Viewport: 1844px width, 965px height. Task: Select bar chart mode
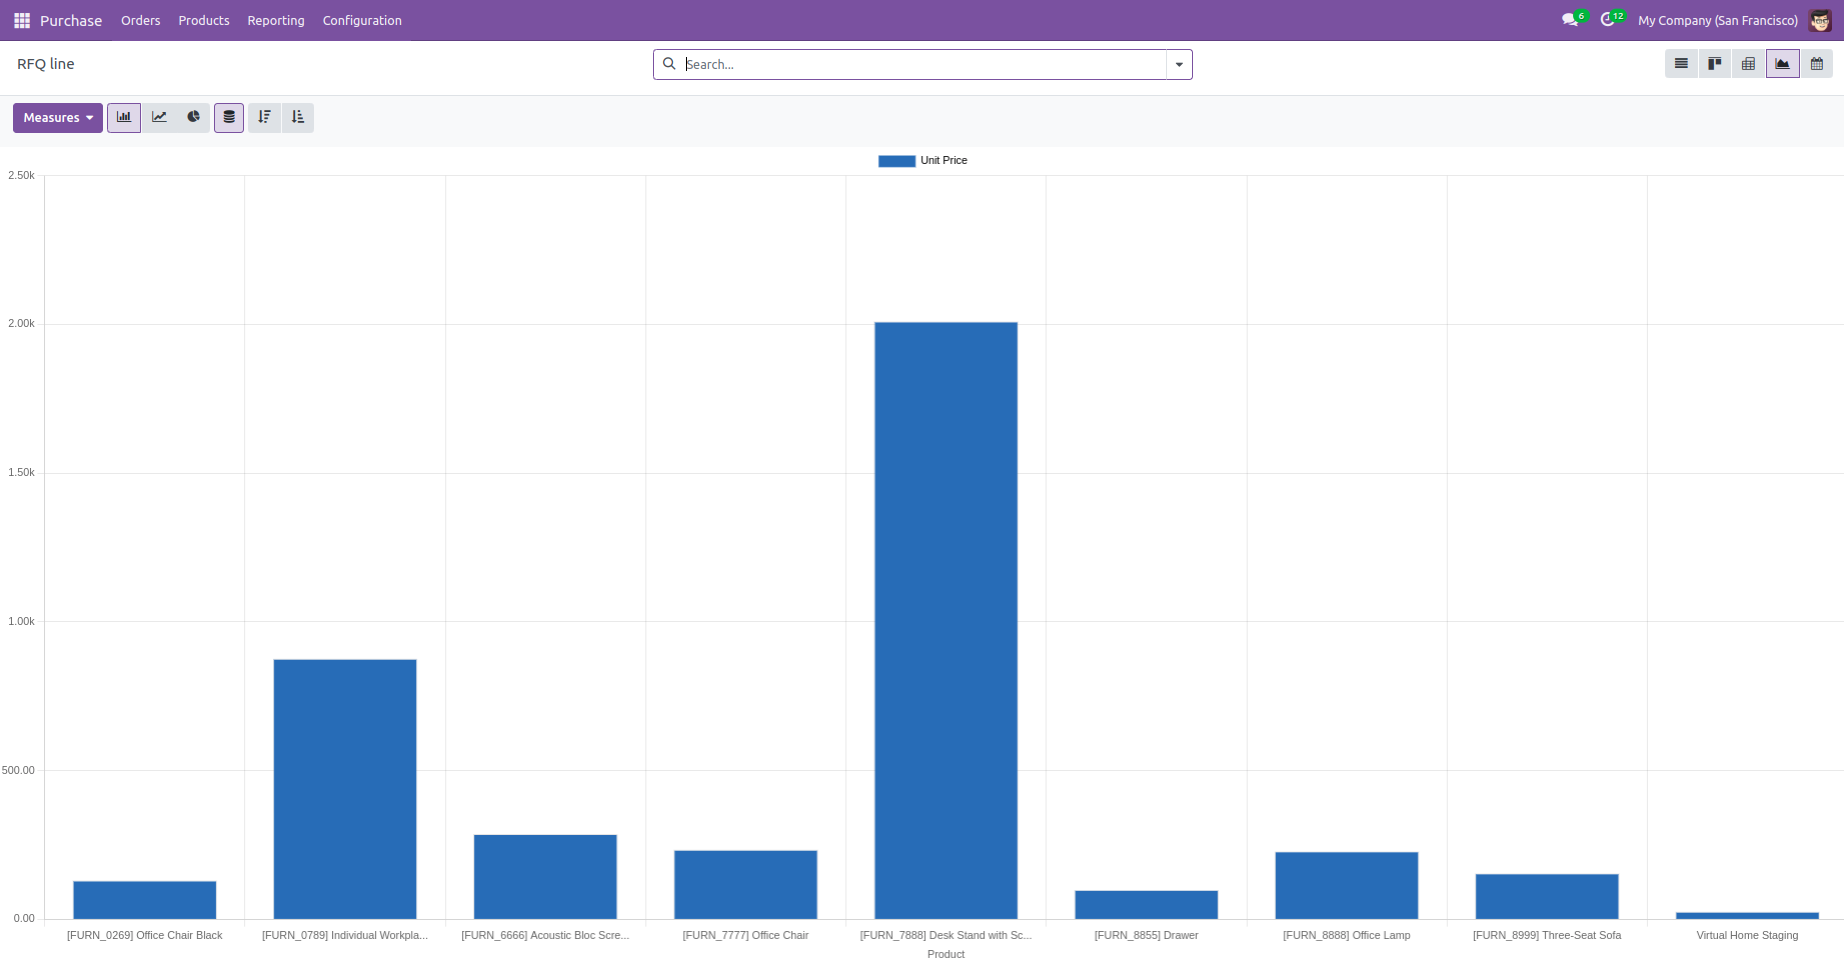124,118
